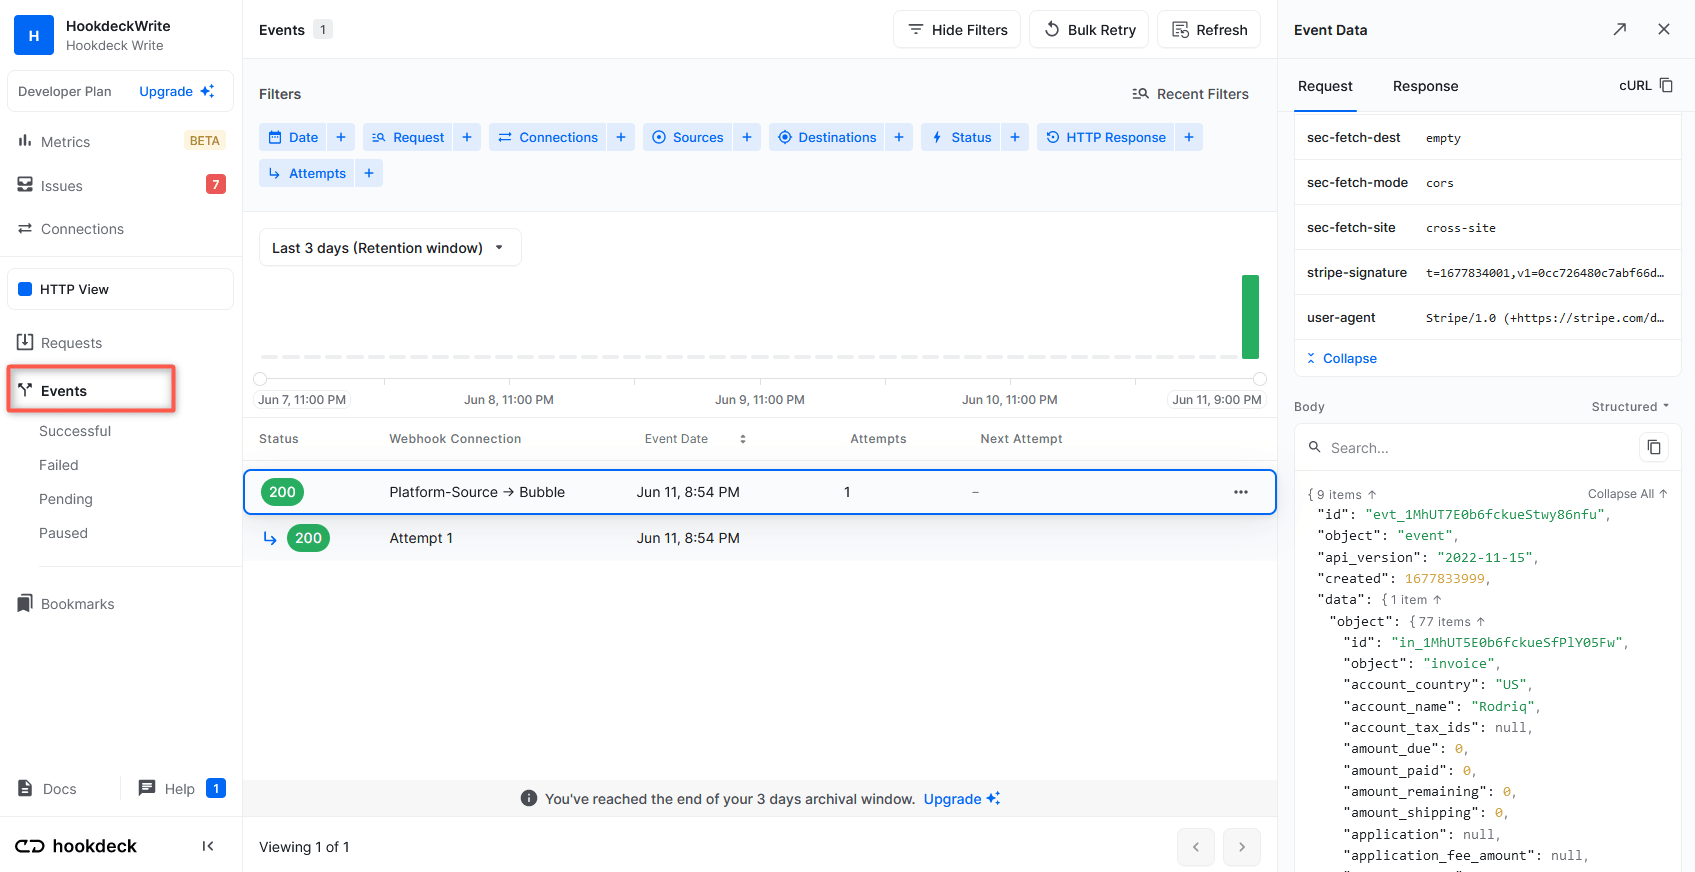The height and width of the screenshot is (872, 1695).
Task: Add a Destinations filter with plus icon
Action: (x=899, y=137)
